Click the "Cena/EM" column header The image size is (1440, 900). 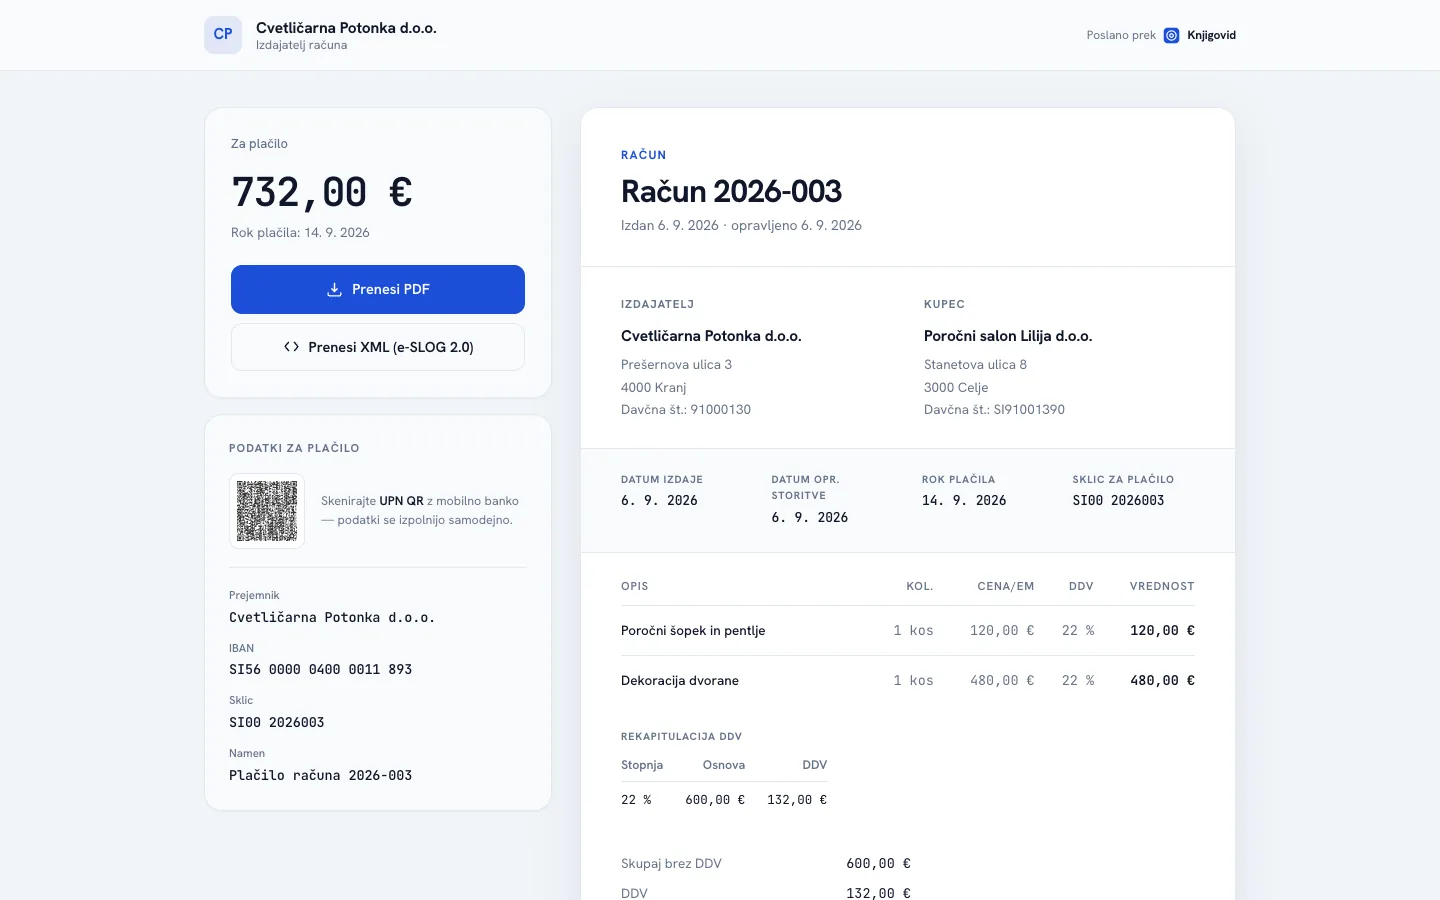[1006, 587]
